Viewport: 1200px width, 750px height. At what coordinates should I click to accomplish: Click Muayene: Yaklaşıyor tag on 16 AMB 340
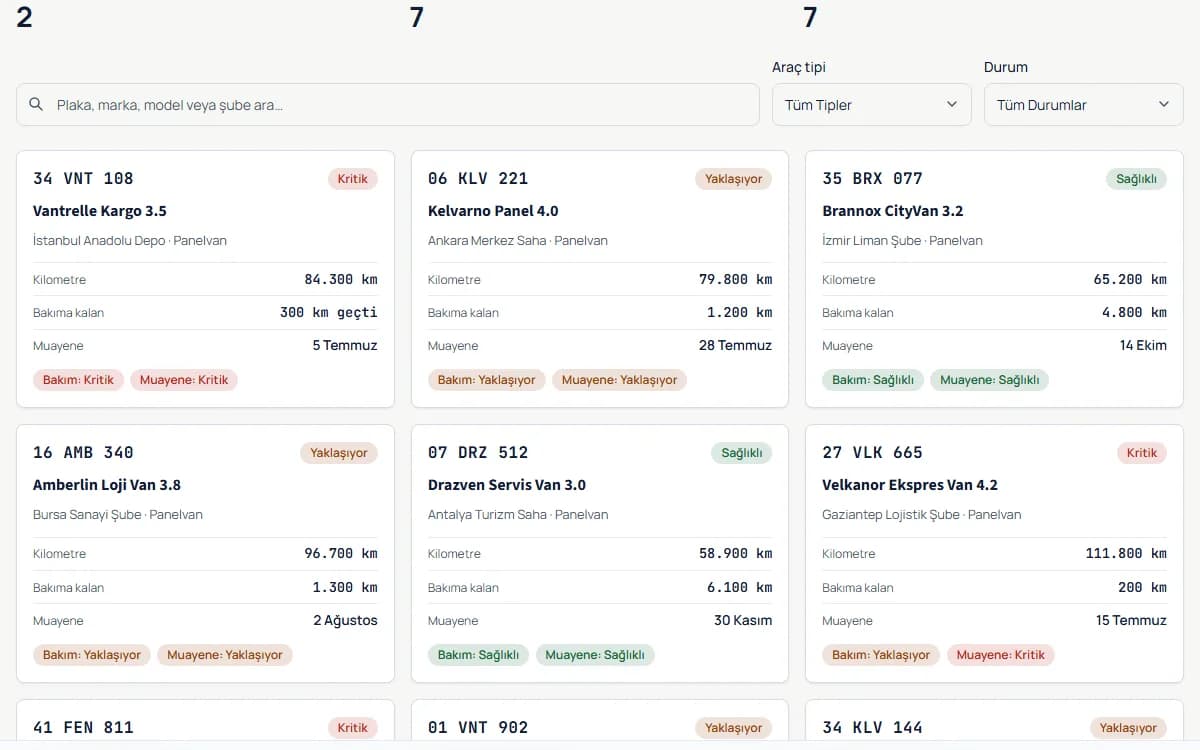point(225,655)
